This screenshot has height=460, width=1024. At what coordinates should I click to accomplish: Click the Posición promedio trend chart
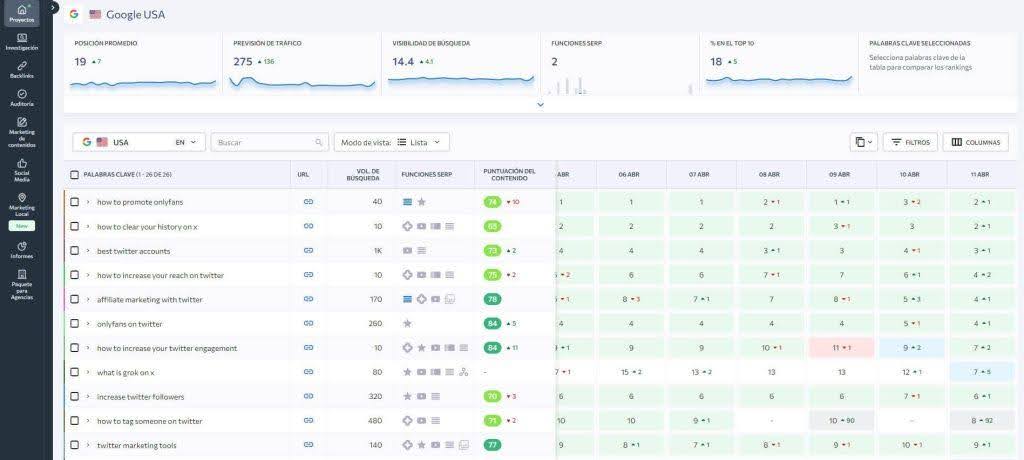pyautogui.click(x=142, y=84)
